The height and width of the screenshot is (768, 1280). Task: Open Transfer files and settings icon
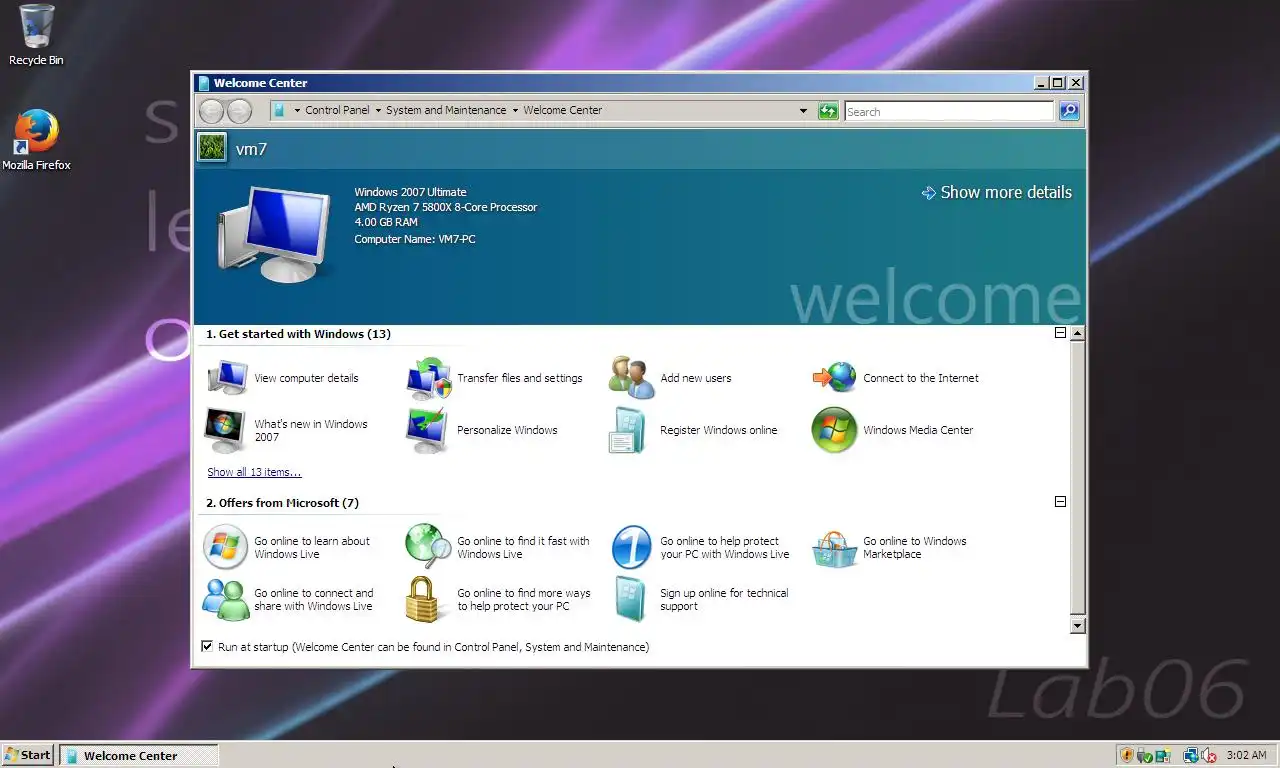tap(430, 378)
